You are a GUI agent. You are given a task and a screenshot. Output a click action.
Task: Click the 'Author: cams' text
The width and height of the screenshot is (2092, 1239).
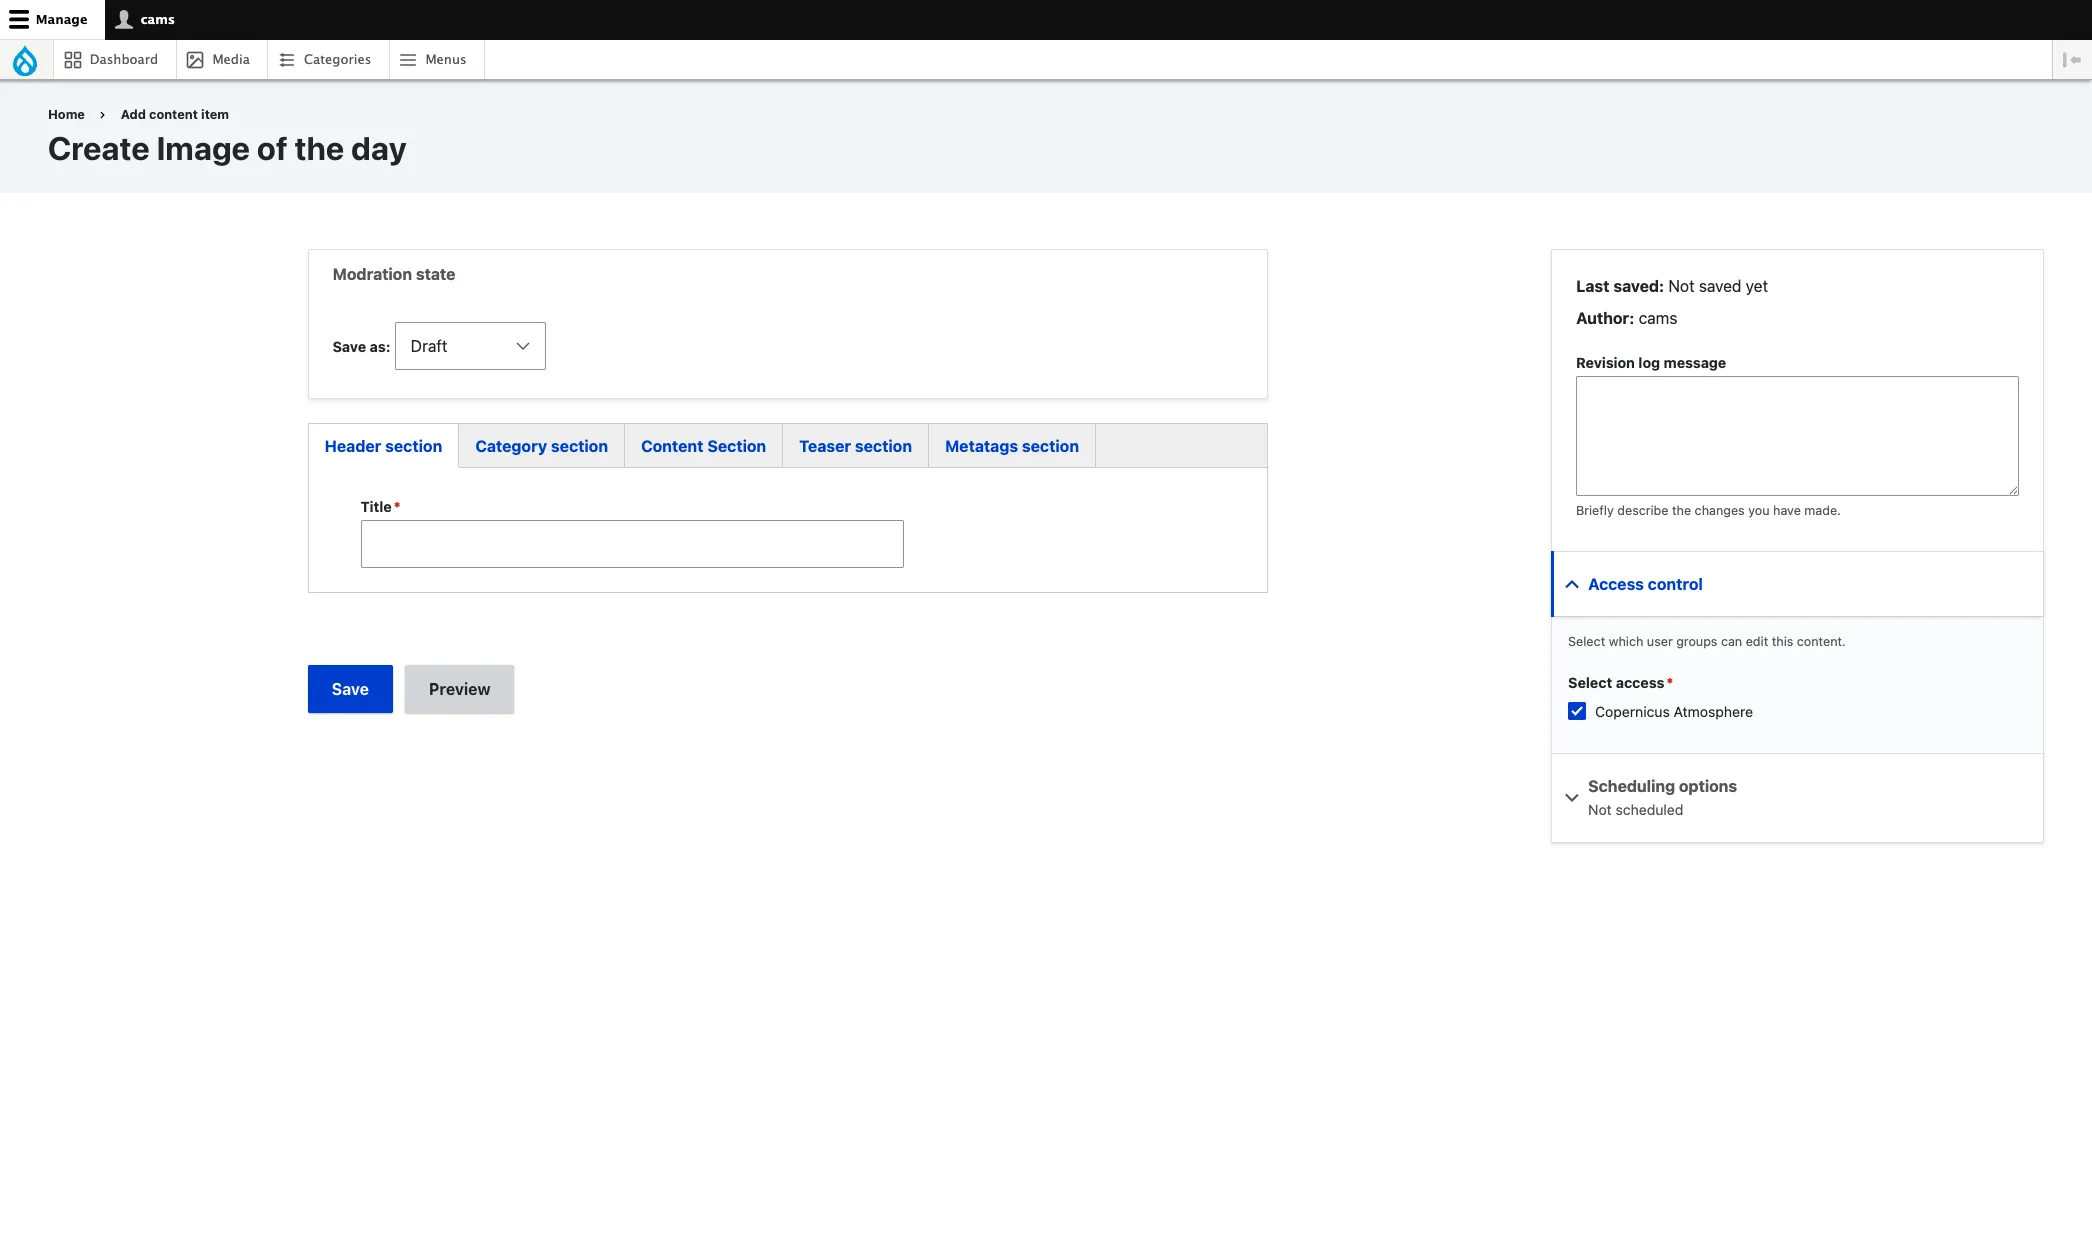point(1626,318)
